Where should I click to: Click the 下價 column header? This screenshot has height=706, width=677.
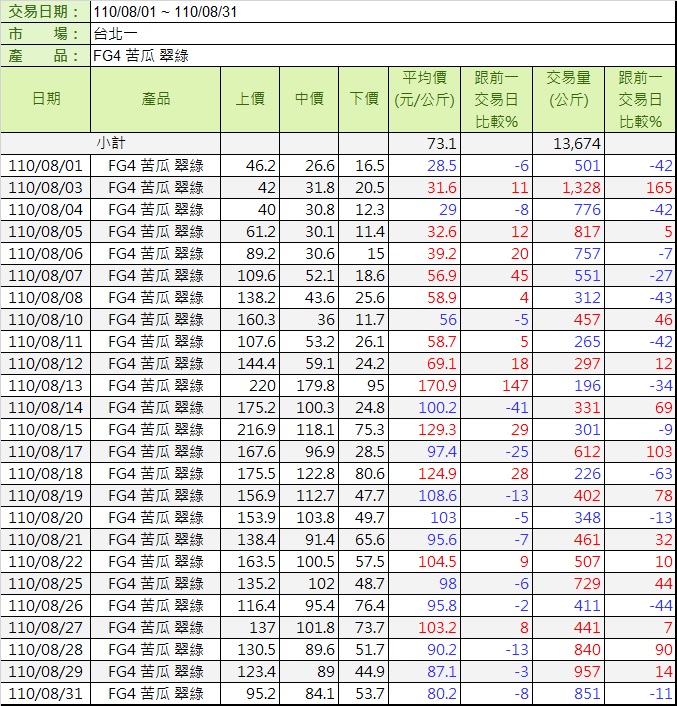[364, 99]
